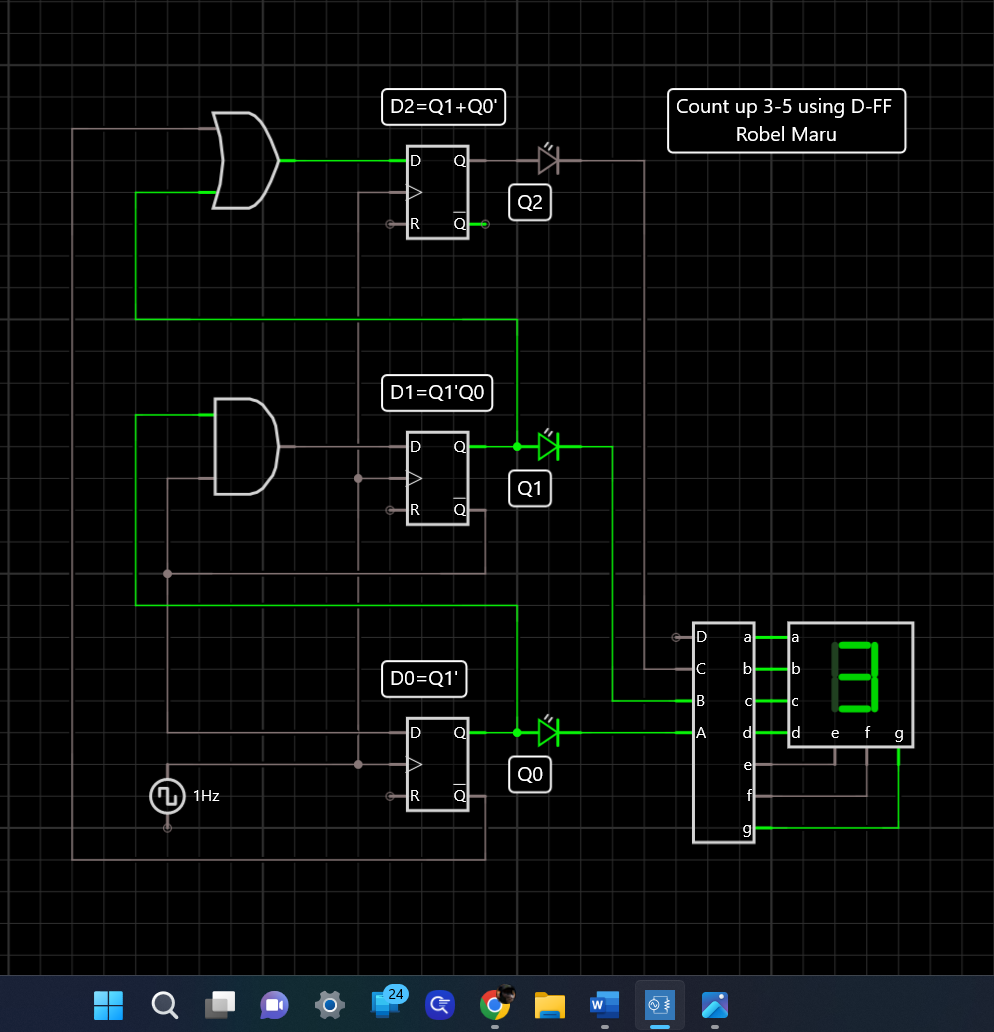994x1032 pixels.
Task: Open Google Chrome from the taskbar
Action: click(x=495, y=1006)
